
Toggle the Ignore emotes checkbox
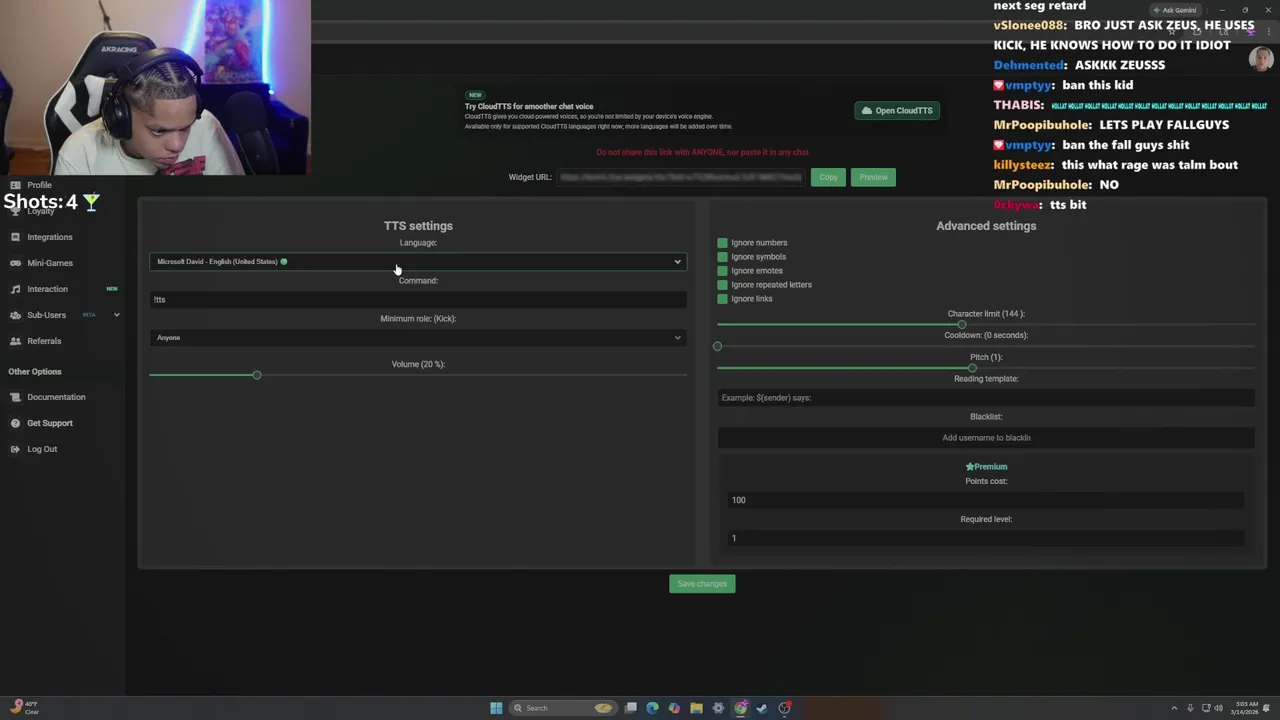tap(722, 271)
